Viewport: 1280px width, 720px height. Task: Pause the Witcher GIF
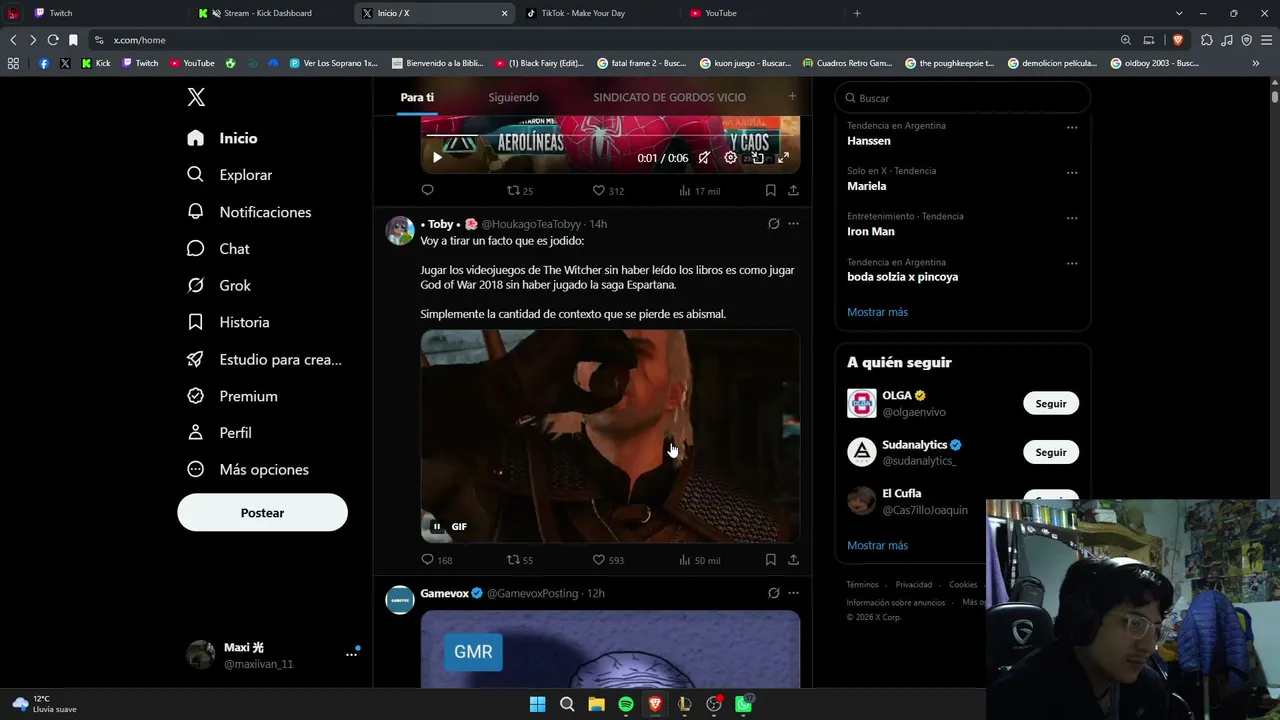437,527
